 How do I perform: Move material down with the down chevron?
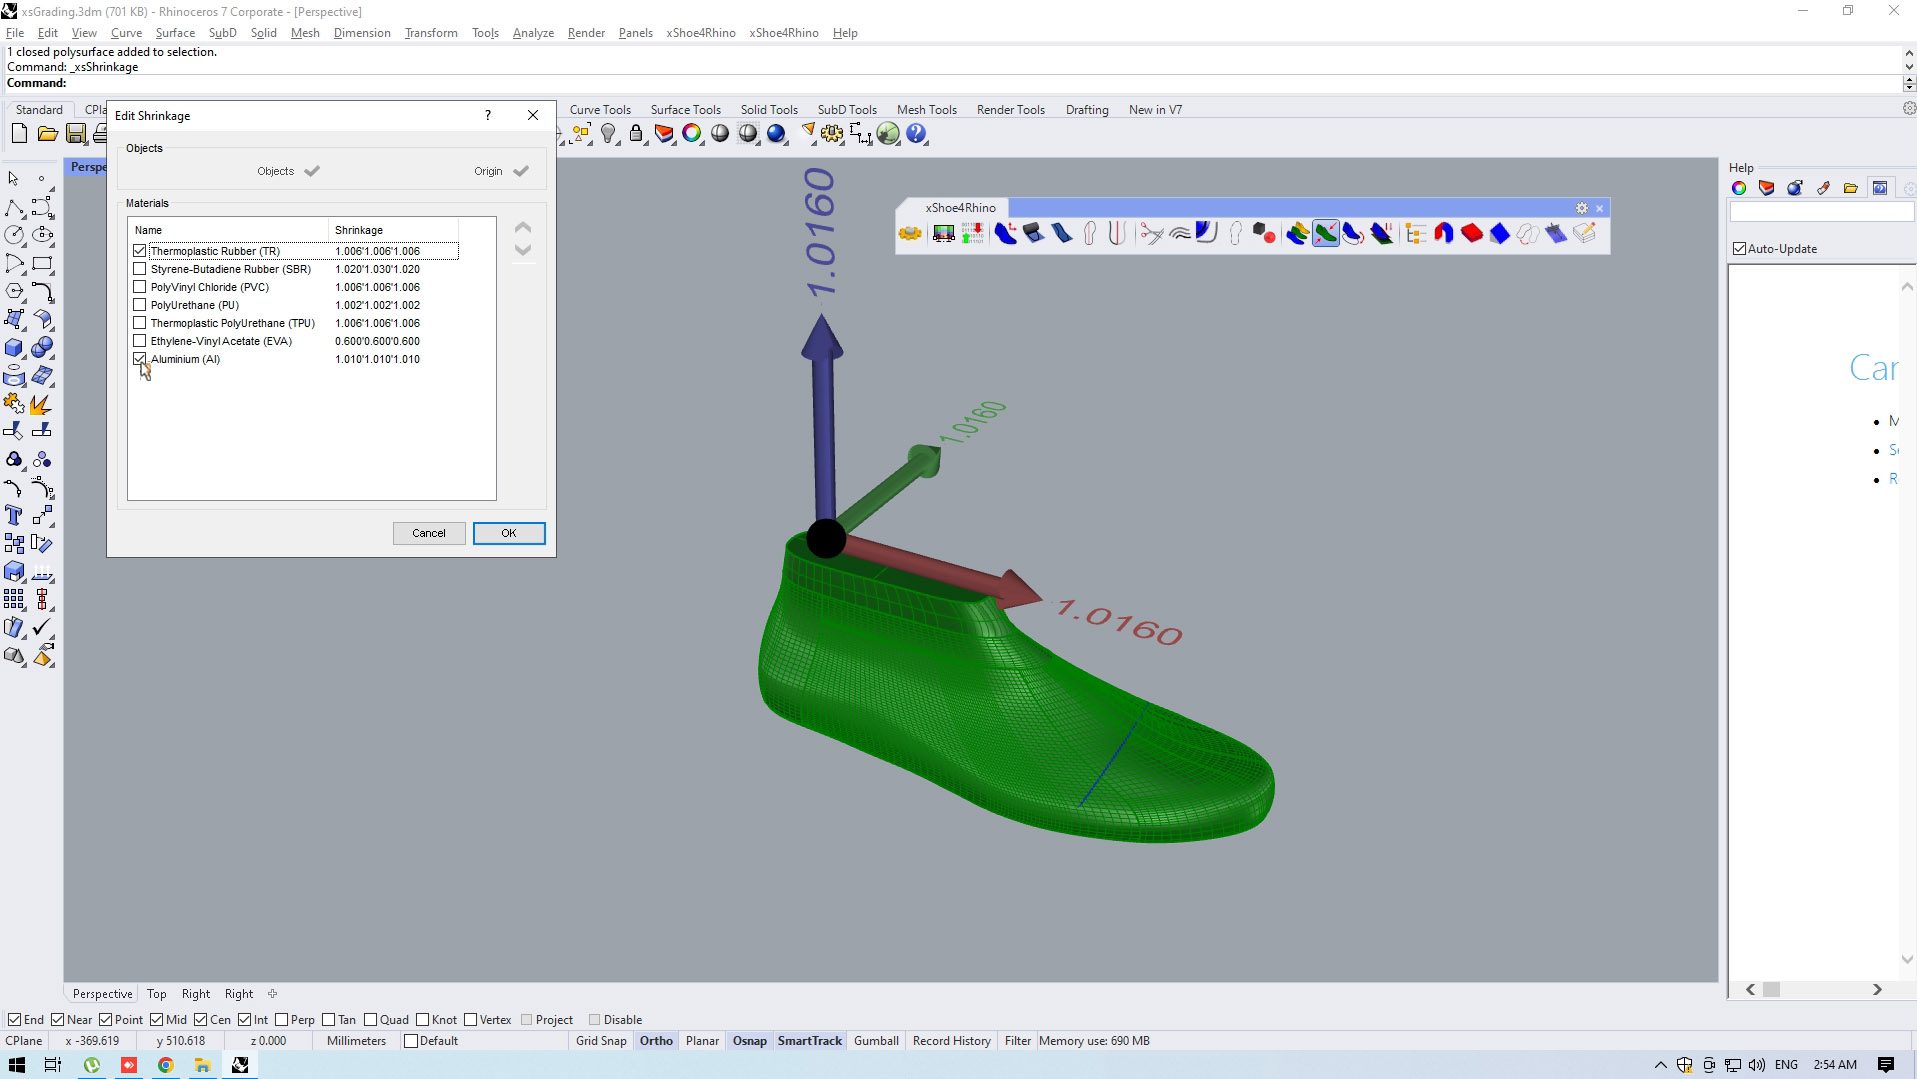(x=522, y=251)
